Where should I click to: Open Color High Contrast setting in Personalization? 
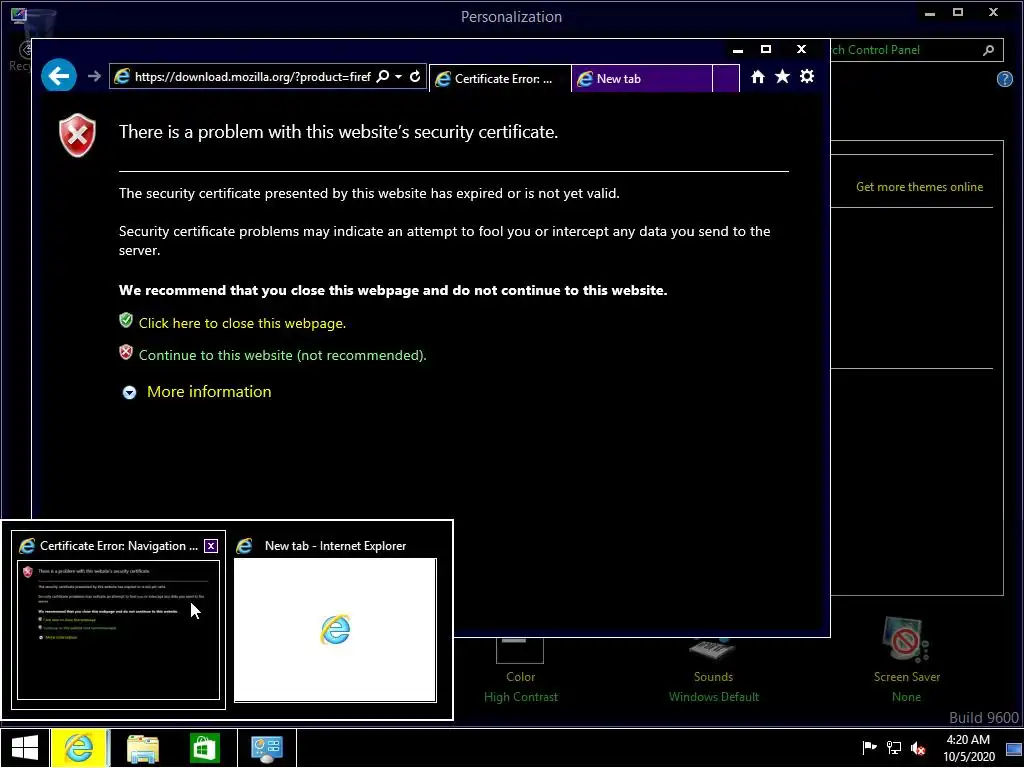(520, 686)
